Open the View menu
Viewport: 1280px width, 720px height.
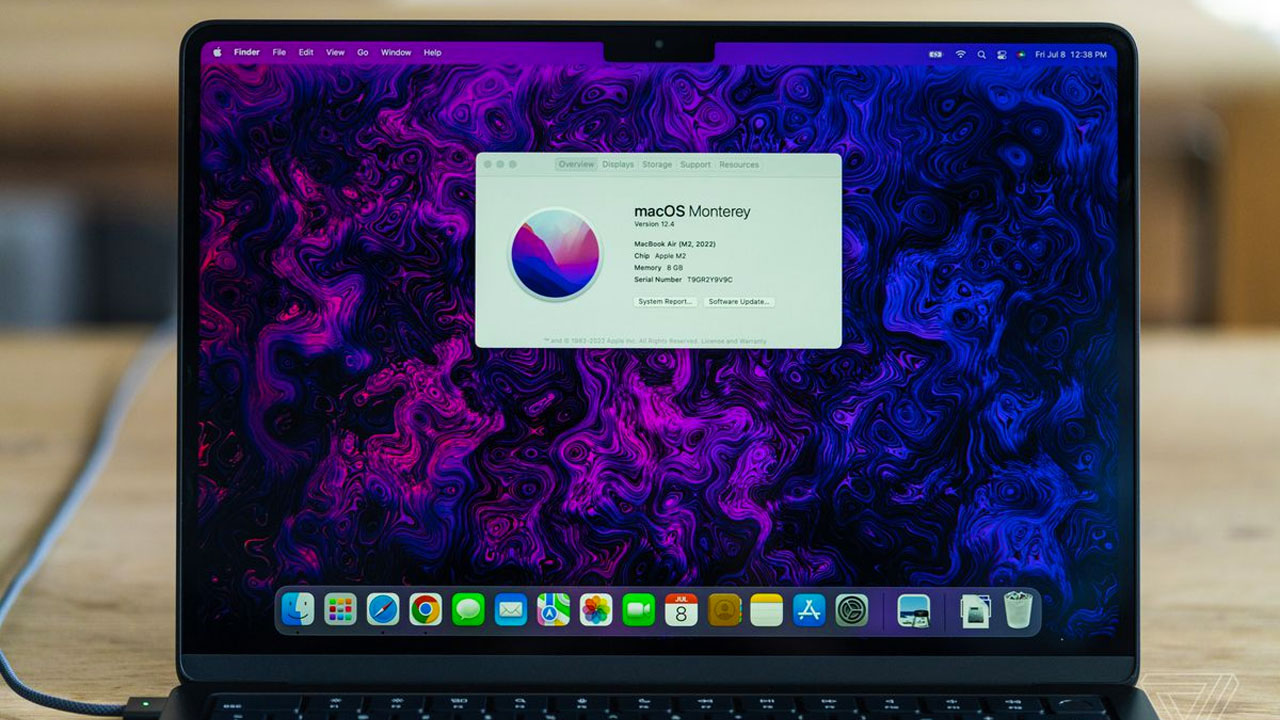[x=335, y=52]
